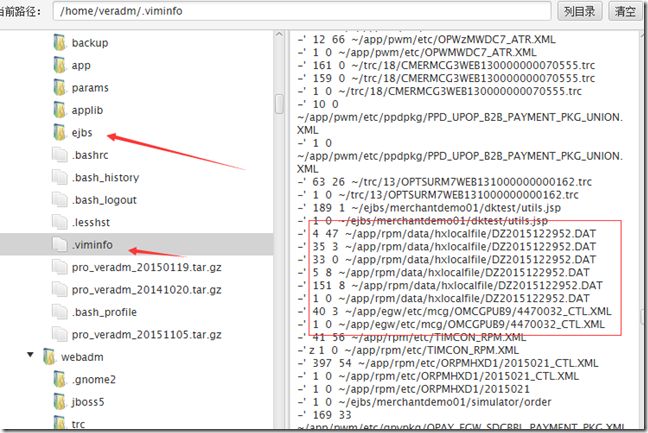Select the applib folder name

coord(87,110)
